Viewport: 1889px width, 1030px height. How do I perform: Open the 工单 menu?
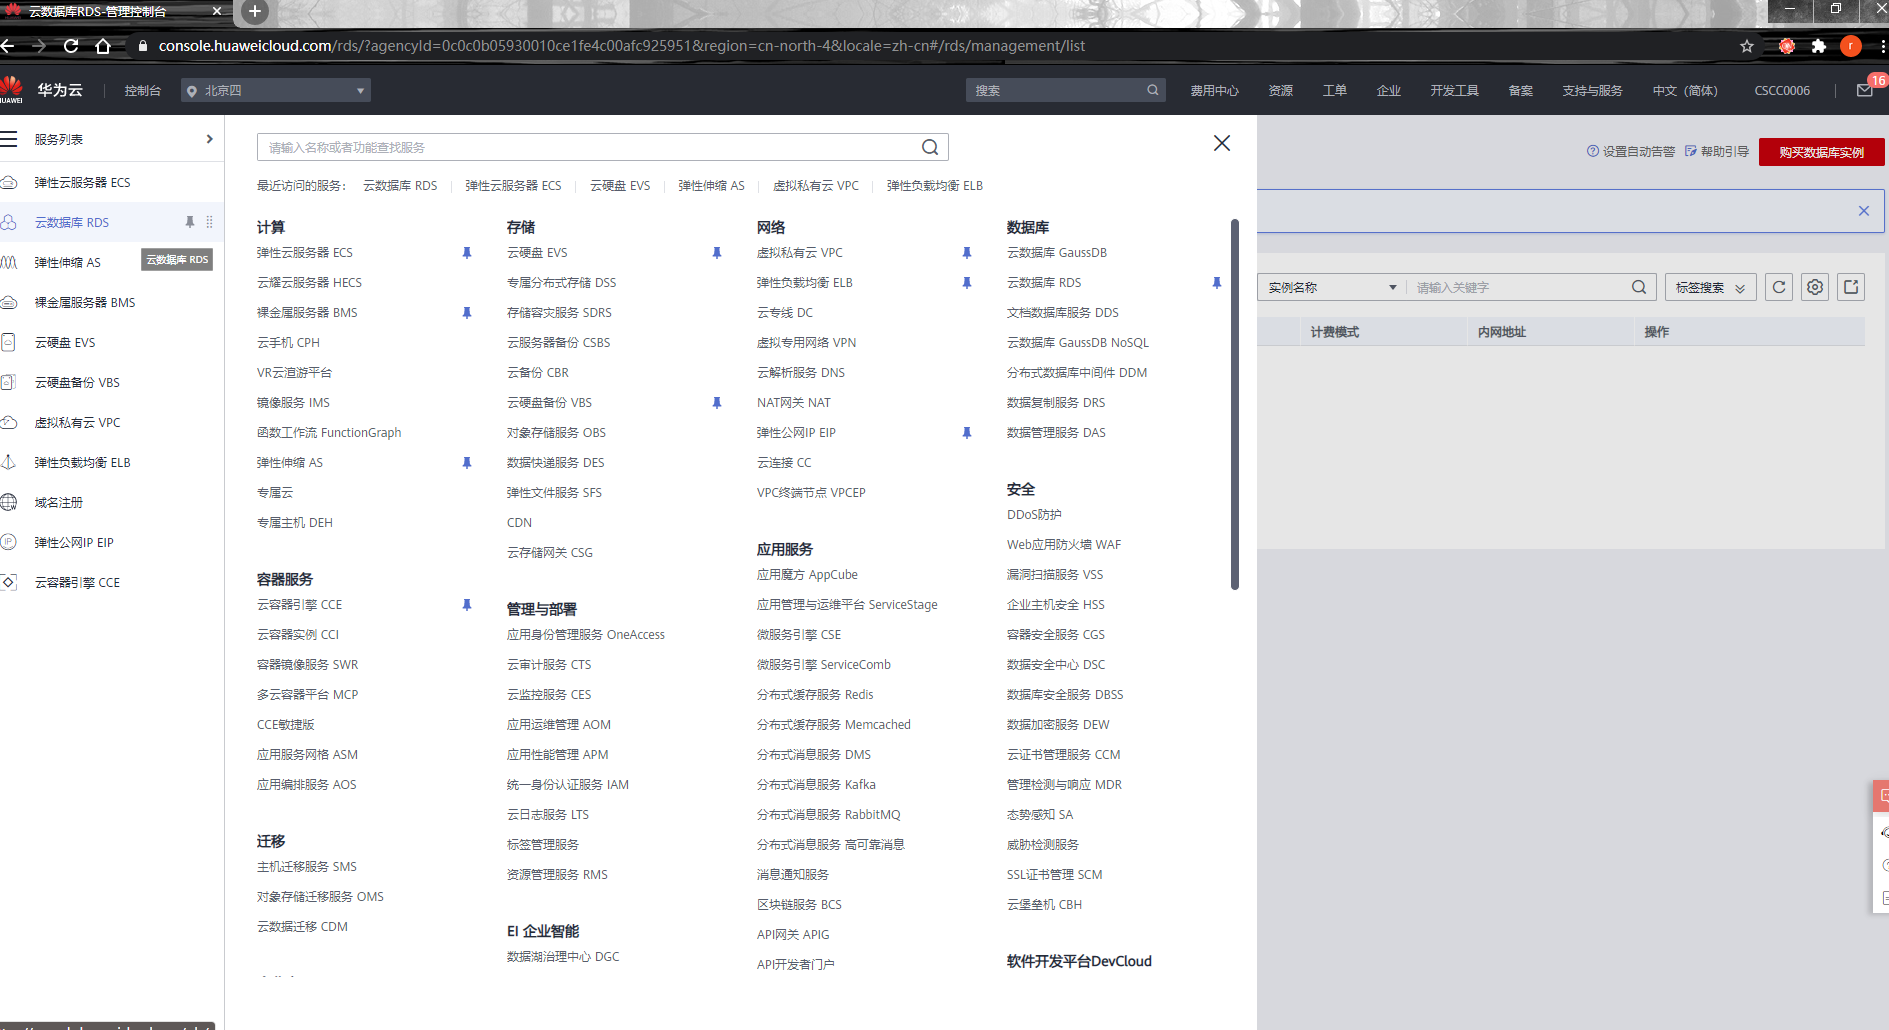[x=1335, y=90]
